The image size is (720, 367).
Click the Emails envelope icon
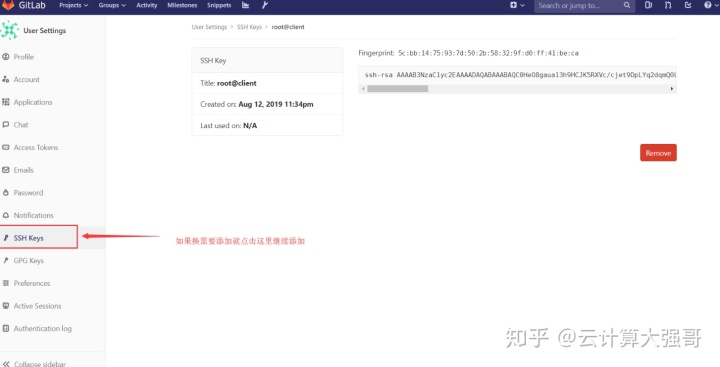[6, 170]
